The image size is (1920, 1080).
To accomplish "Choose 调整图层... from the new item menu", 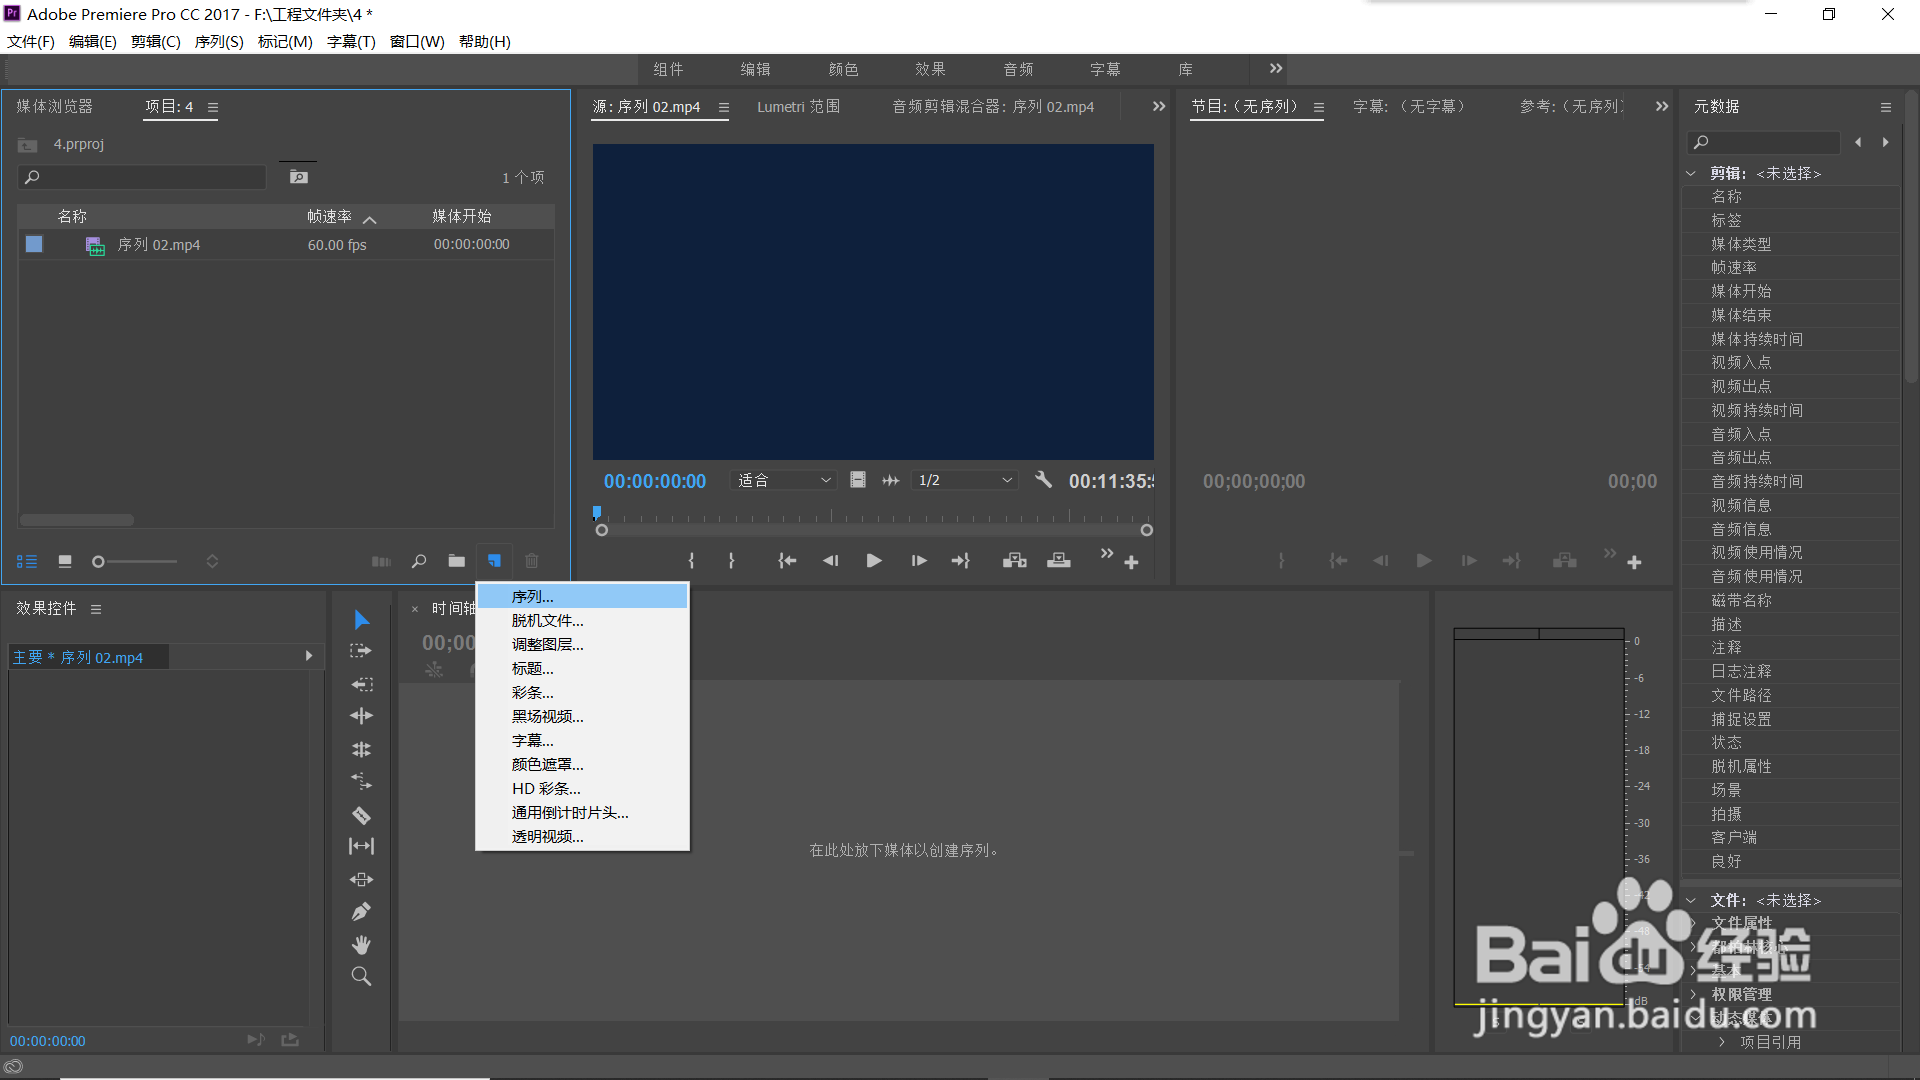I will (582, 644).
